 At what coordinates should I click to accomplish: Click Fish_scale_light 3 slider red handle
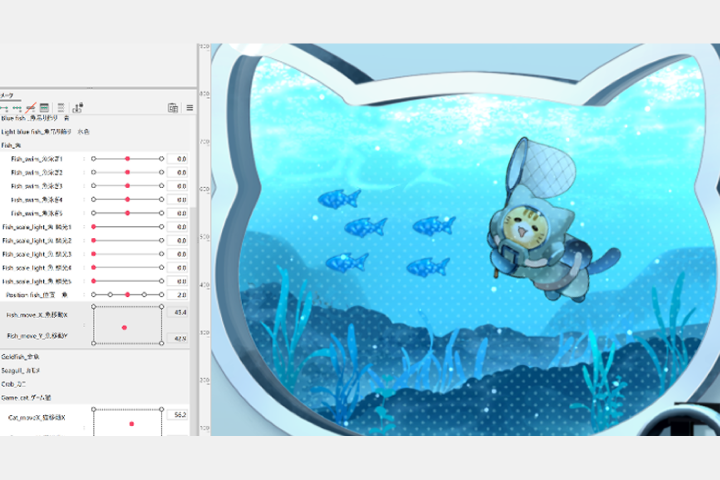click(x=94, y=254)
